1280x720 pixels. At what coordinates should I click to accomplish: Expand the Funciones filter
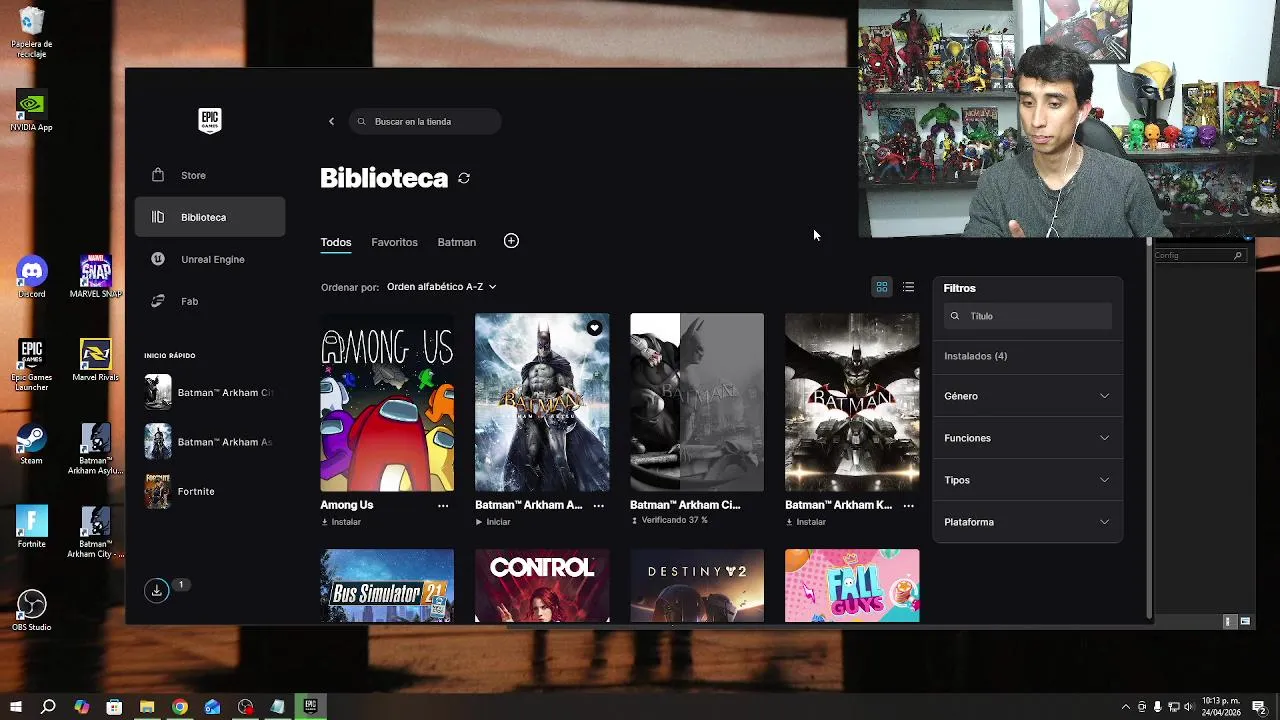tap(1027, 438)
